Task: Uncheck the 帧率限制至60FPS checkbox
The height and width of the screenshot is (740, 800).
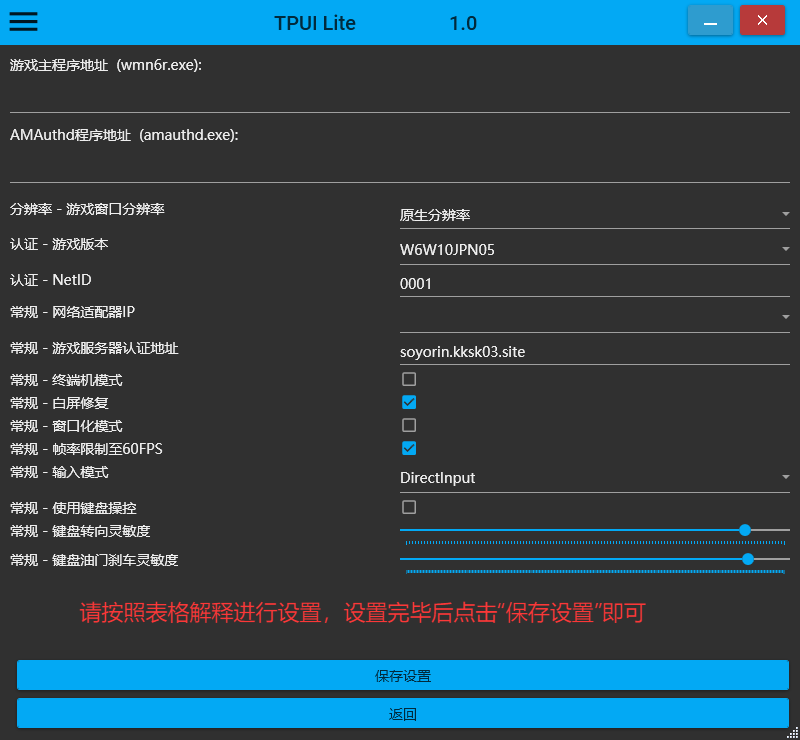Action: pos(409,448)
